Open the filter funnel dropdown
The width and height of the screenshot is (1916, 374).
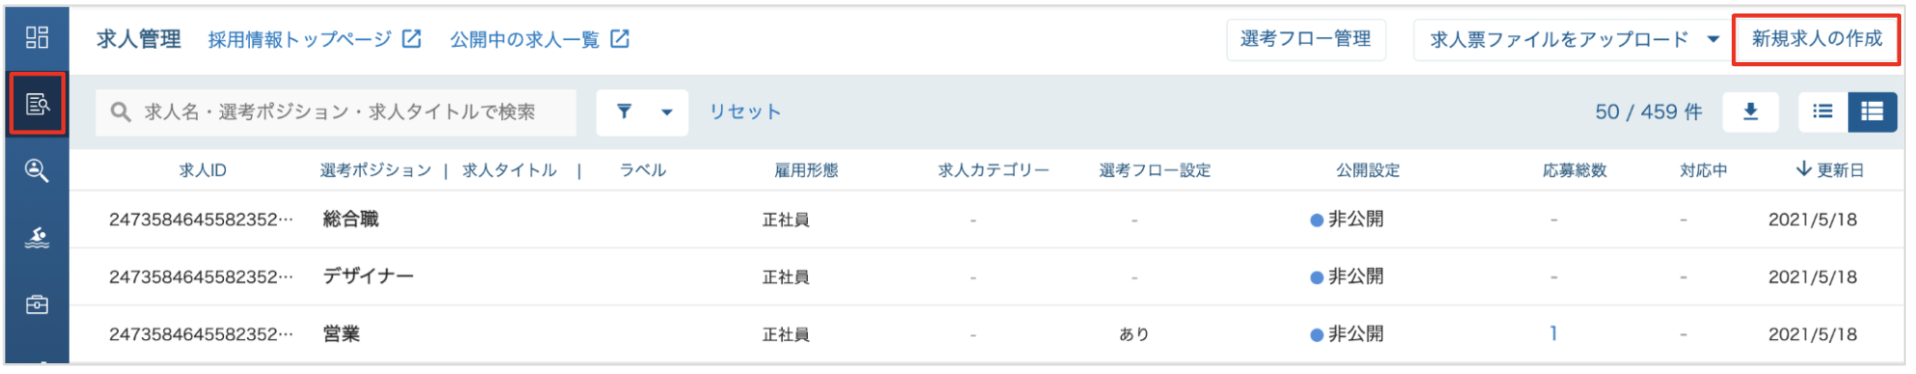coord(642,112)
